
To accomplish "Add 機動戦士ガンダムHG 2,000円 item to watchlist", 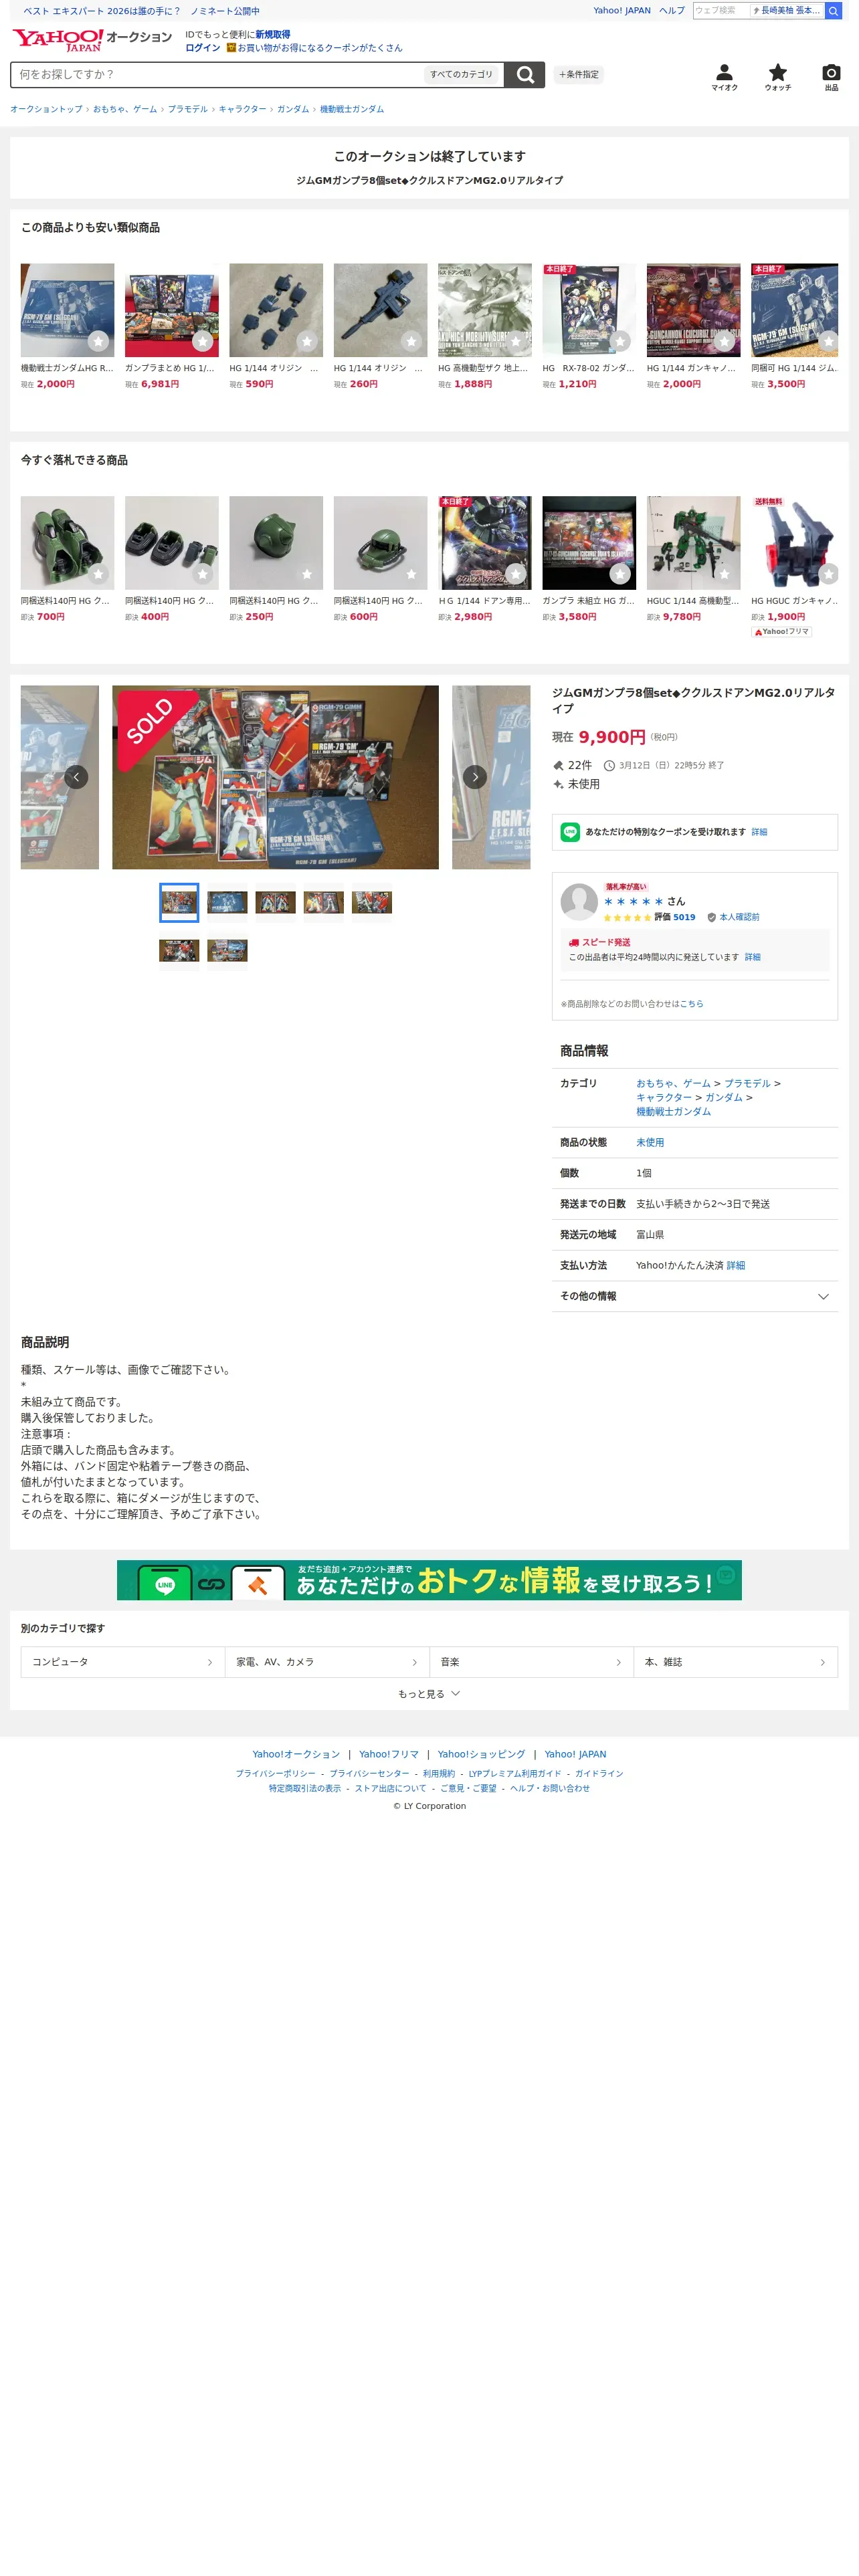I will [x=98, y=341].
